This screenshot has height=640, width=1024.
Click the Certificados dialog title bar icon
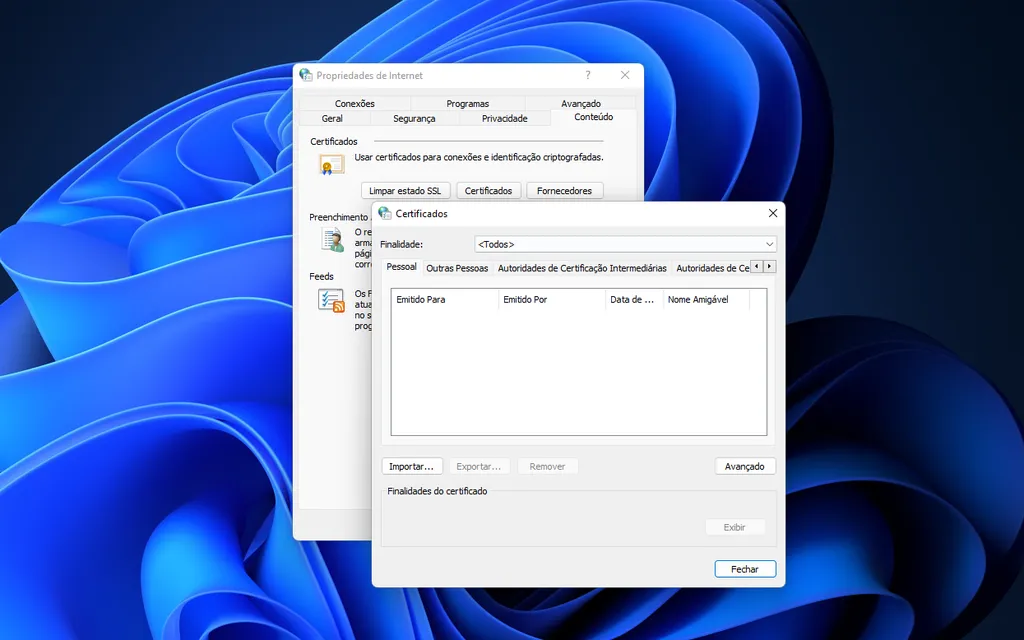tap(385, 213)
